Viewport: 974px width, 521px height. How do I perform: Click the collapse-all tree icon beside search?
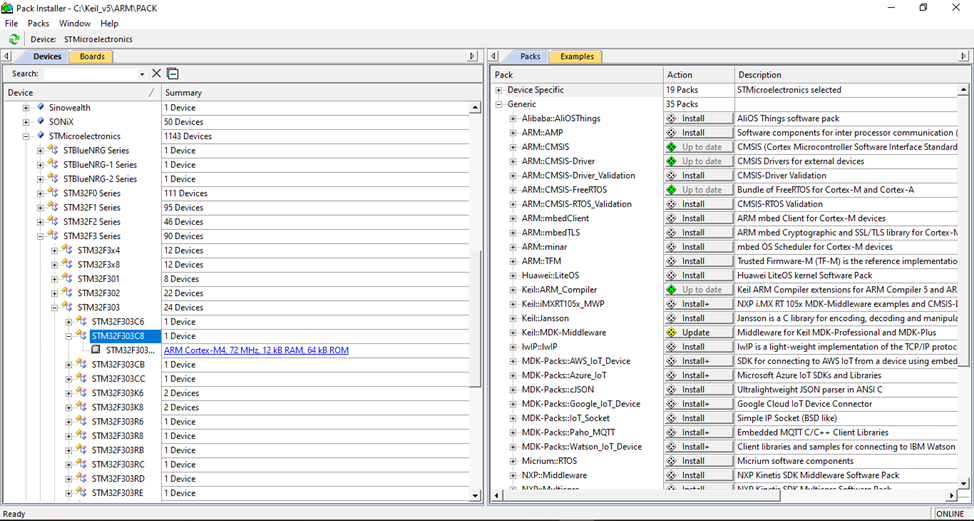pos(173,73)
